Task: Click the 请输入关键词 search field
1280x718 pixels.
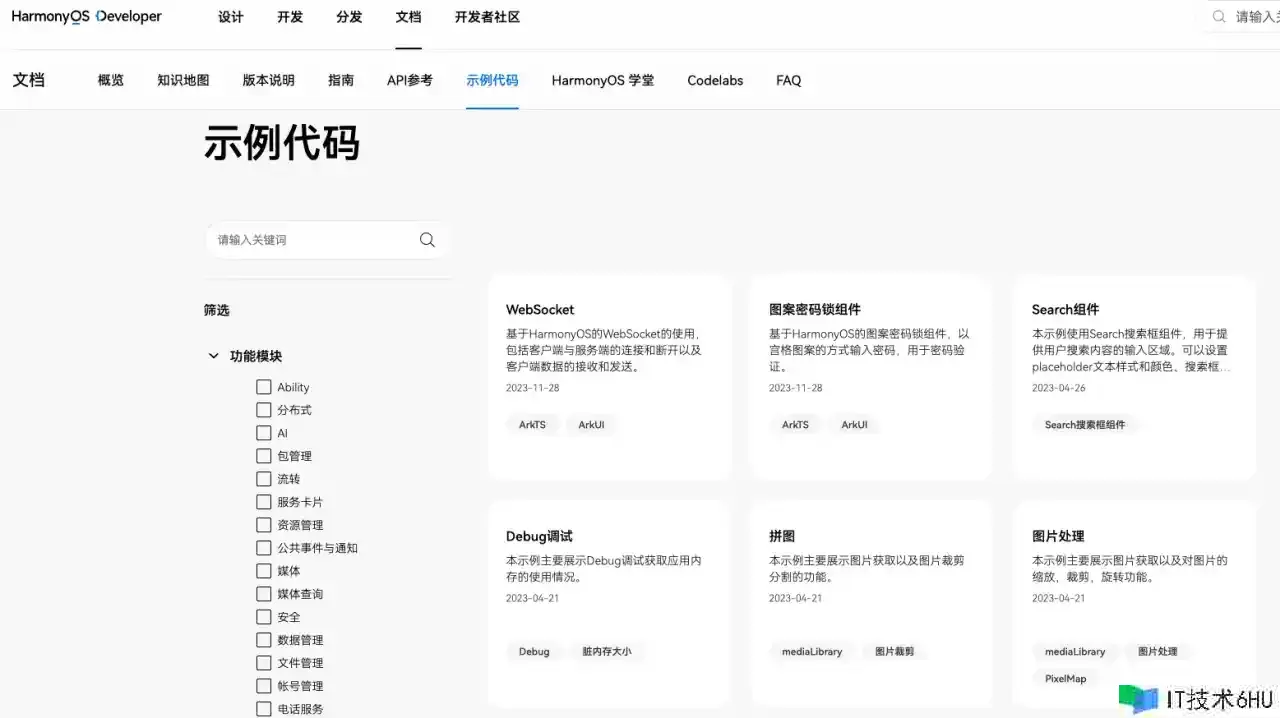Action: [327, 240]
